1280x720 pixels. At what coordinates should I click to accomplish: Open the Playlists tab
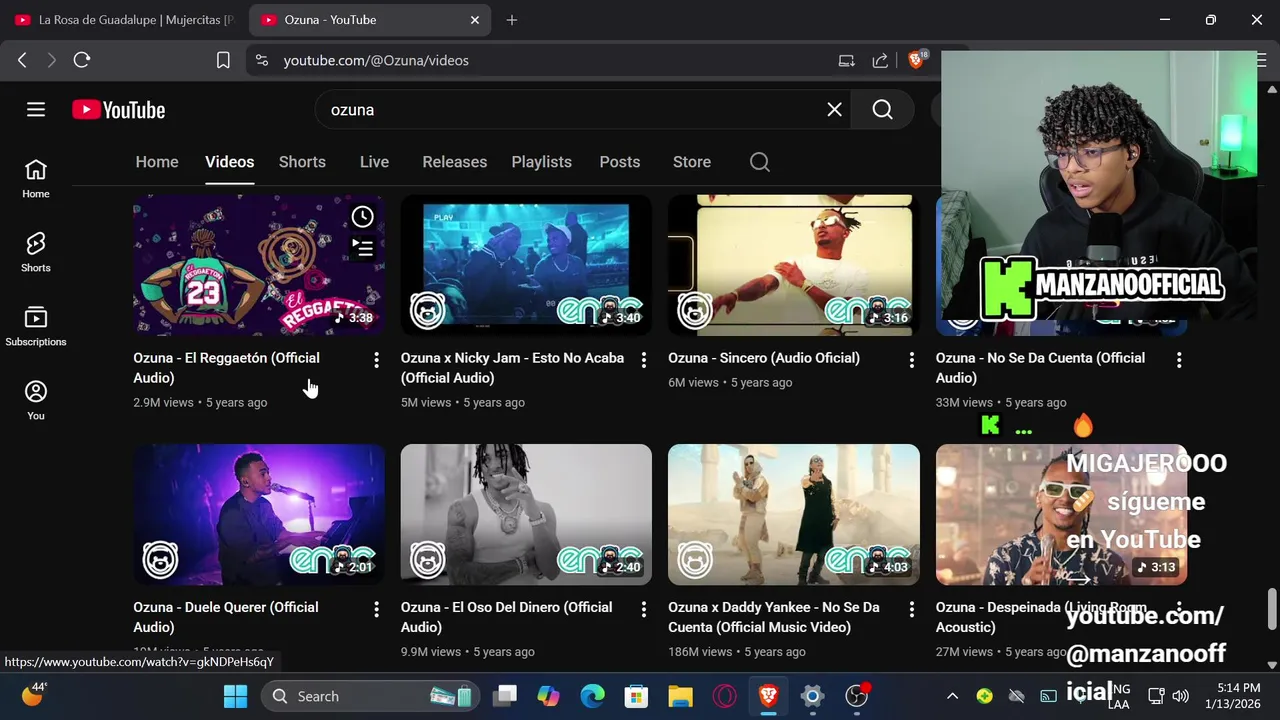click(x=541, y=162)
